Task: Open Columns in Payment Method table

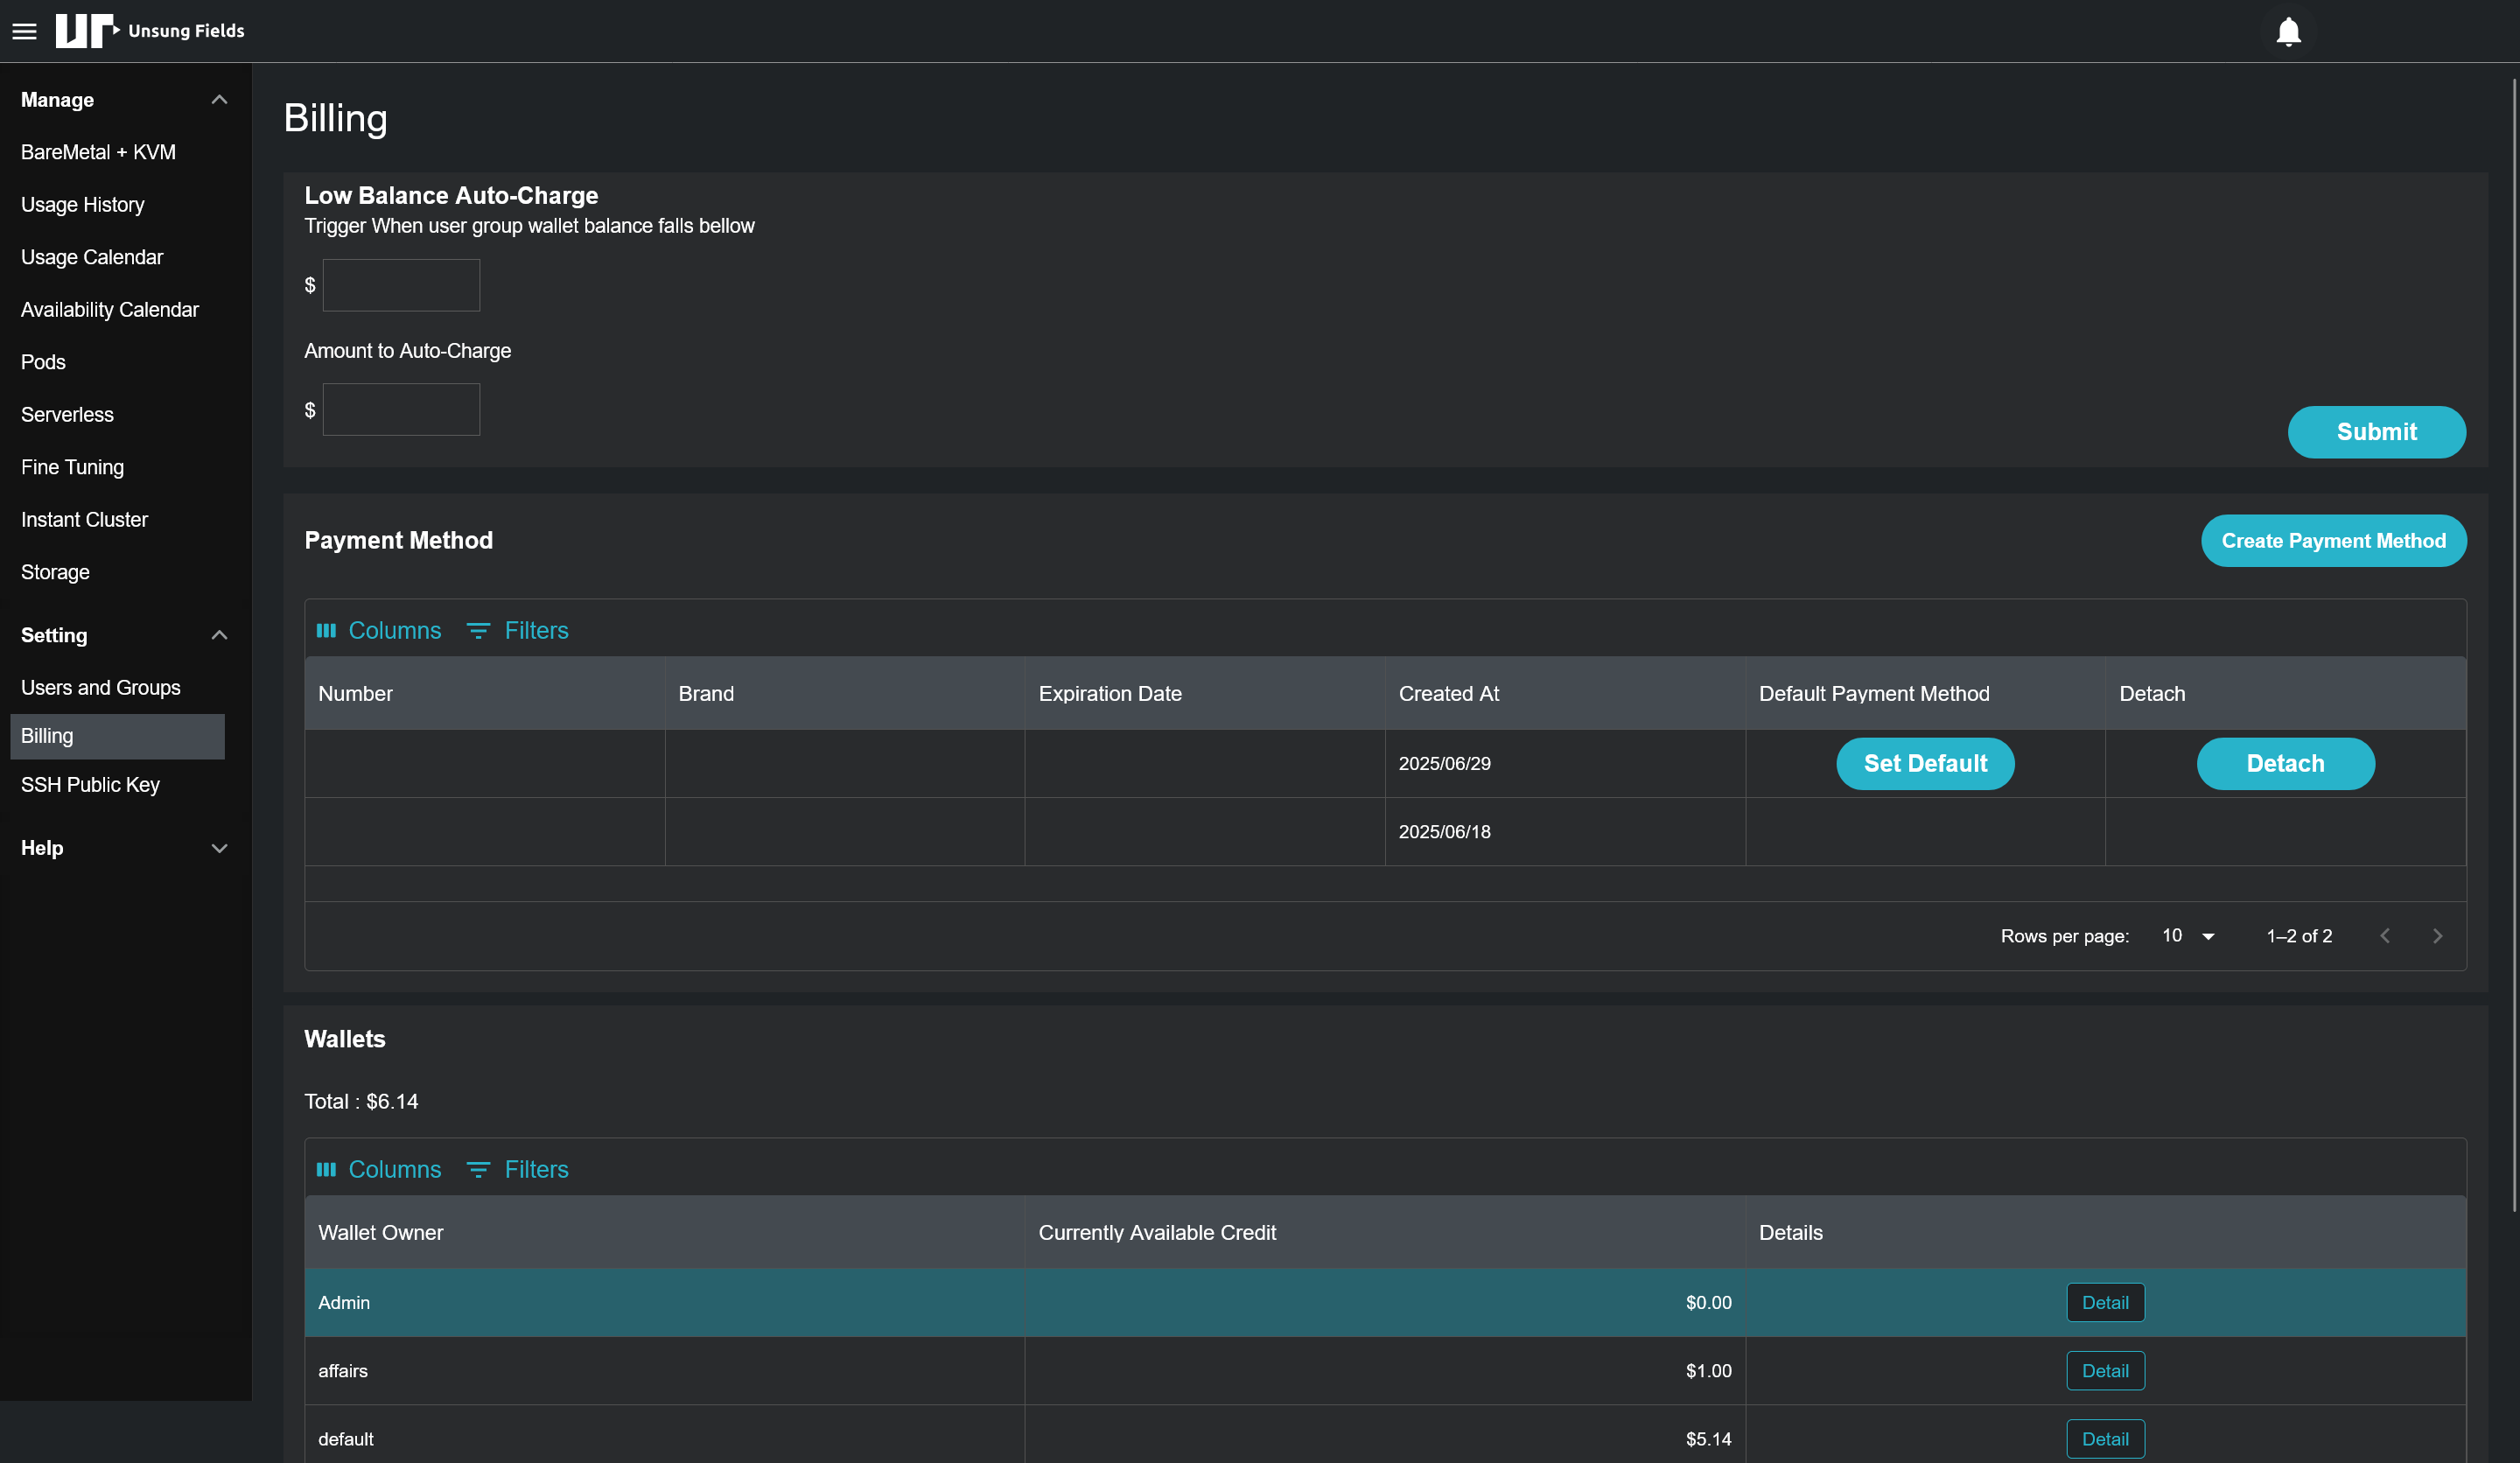Action: (x=379, y=630)
